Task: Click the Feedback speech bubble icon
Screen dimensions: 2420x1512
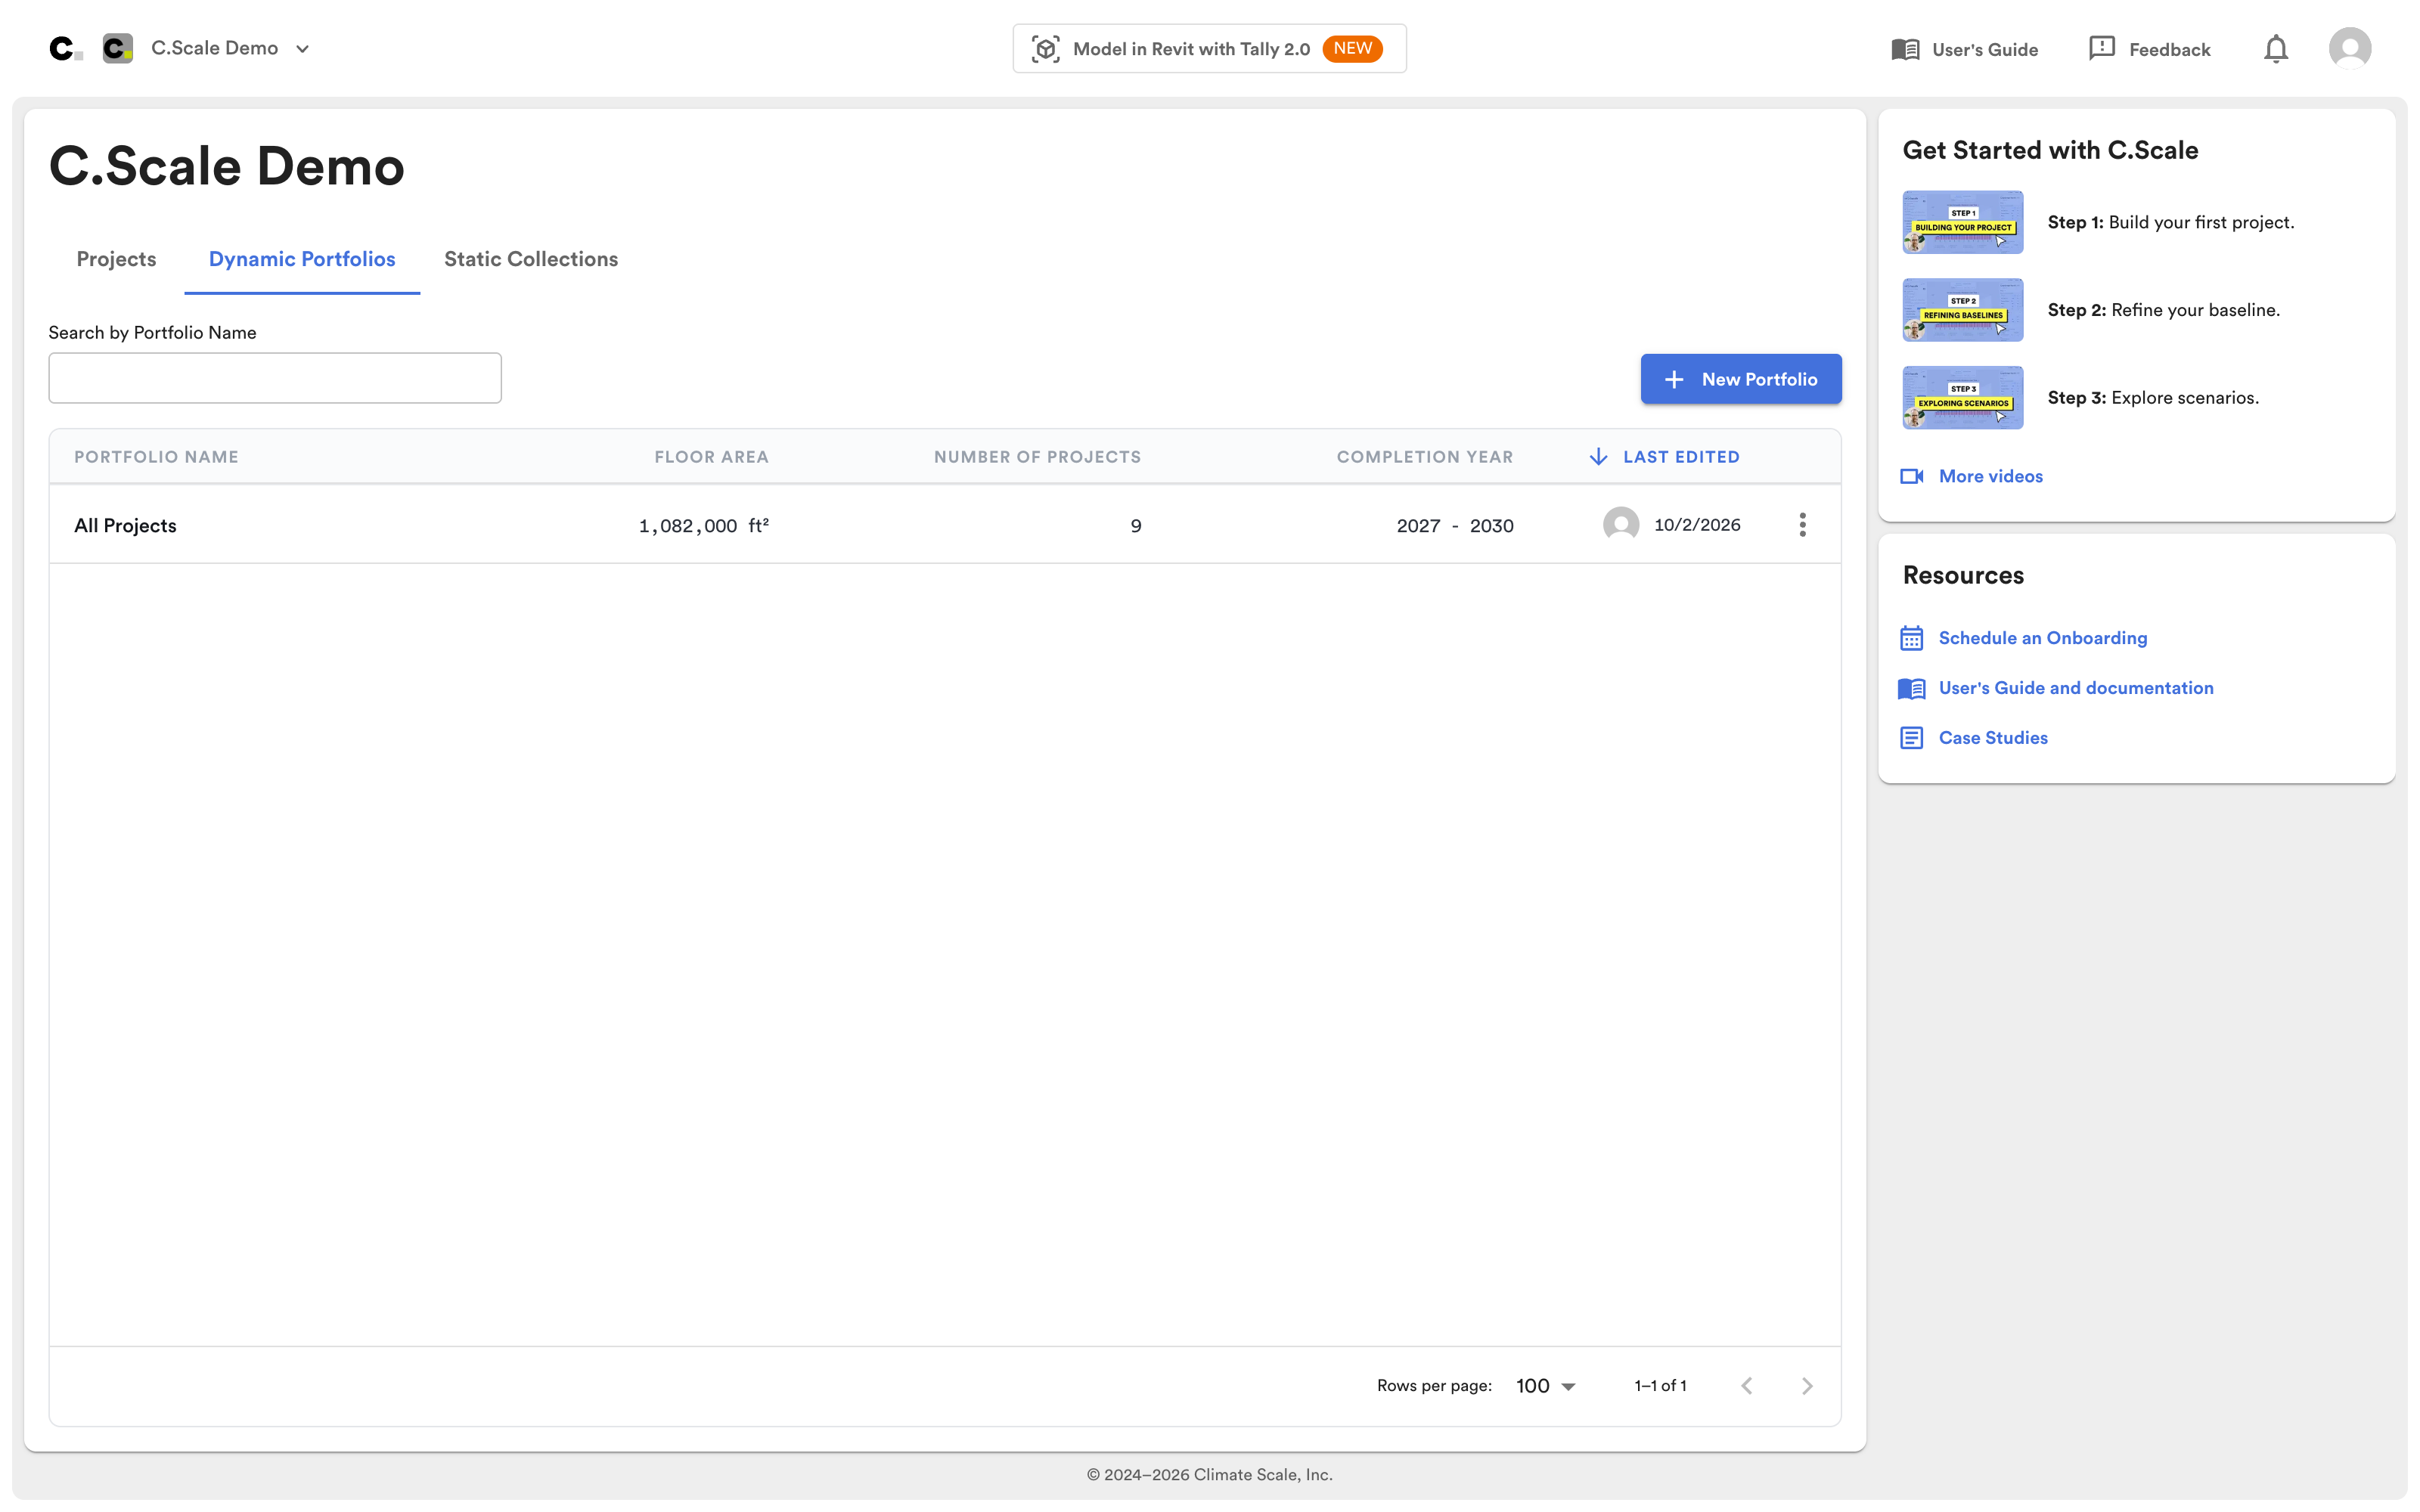Action: [2101, 48]
